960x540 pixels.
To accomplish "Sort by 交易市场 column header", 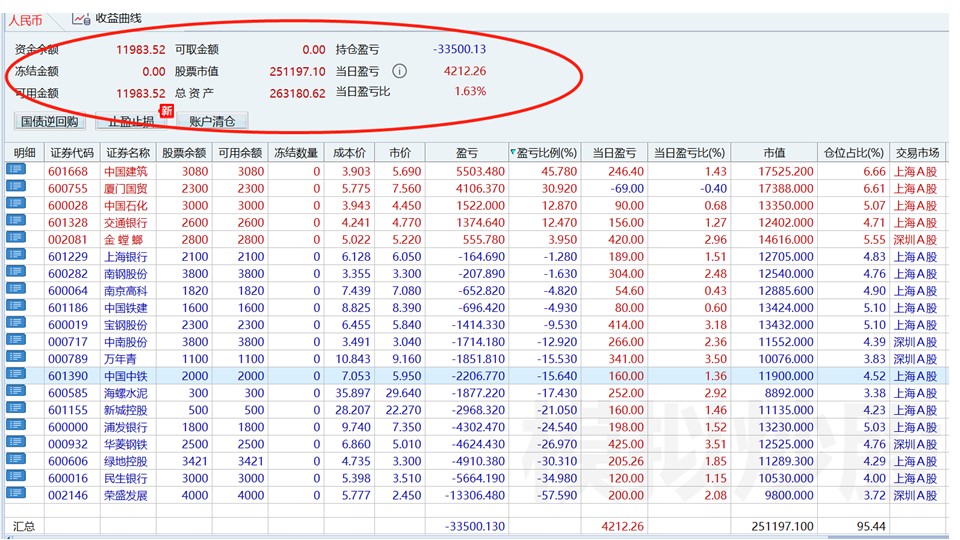I will point(917,152).
